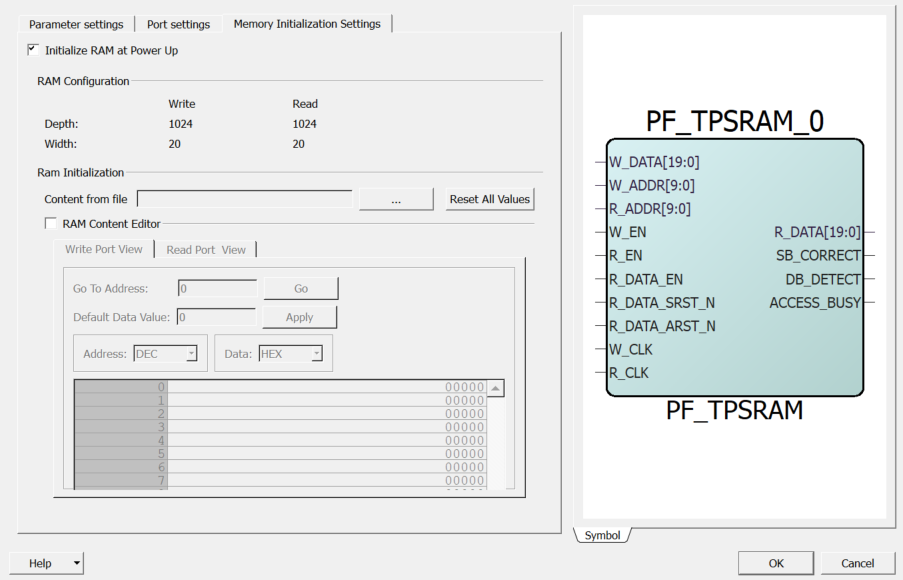Uncheck Initialize RAM at Power Up
The width and height of the screenshot is (903, 580).
(x=33, y=50)
